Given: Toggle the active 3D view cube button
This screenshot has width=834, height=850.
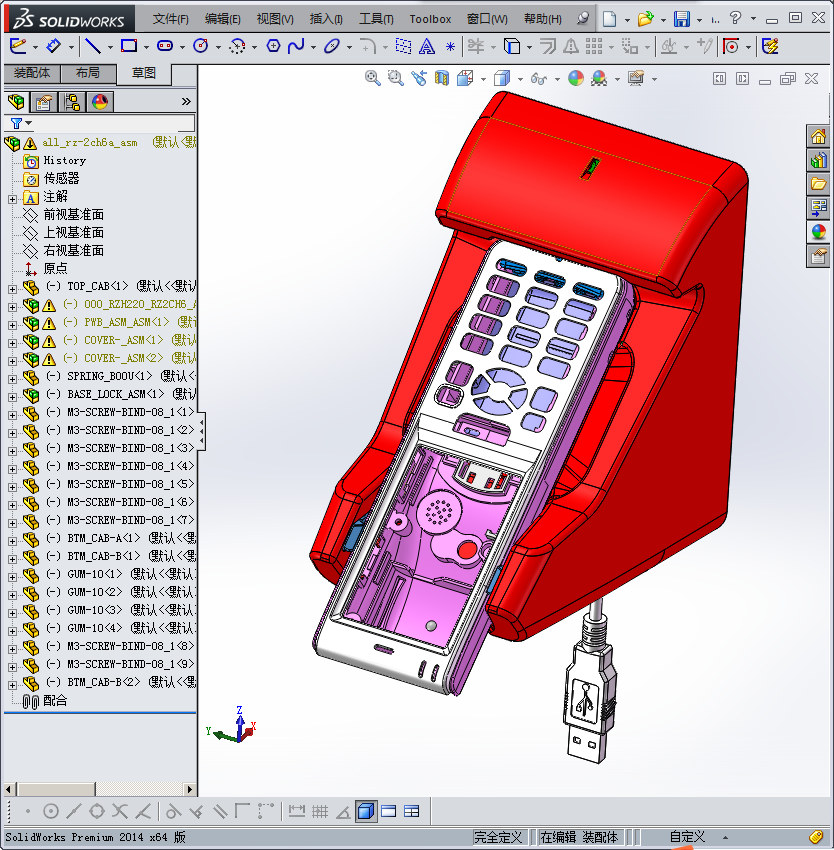Looking at the screenshot, I should [x=367, y=811].
